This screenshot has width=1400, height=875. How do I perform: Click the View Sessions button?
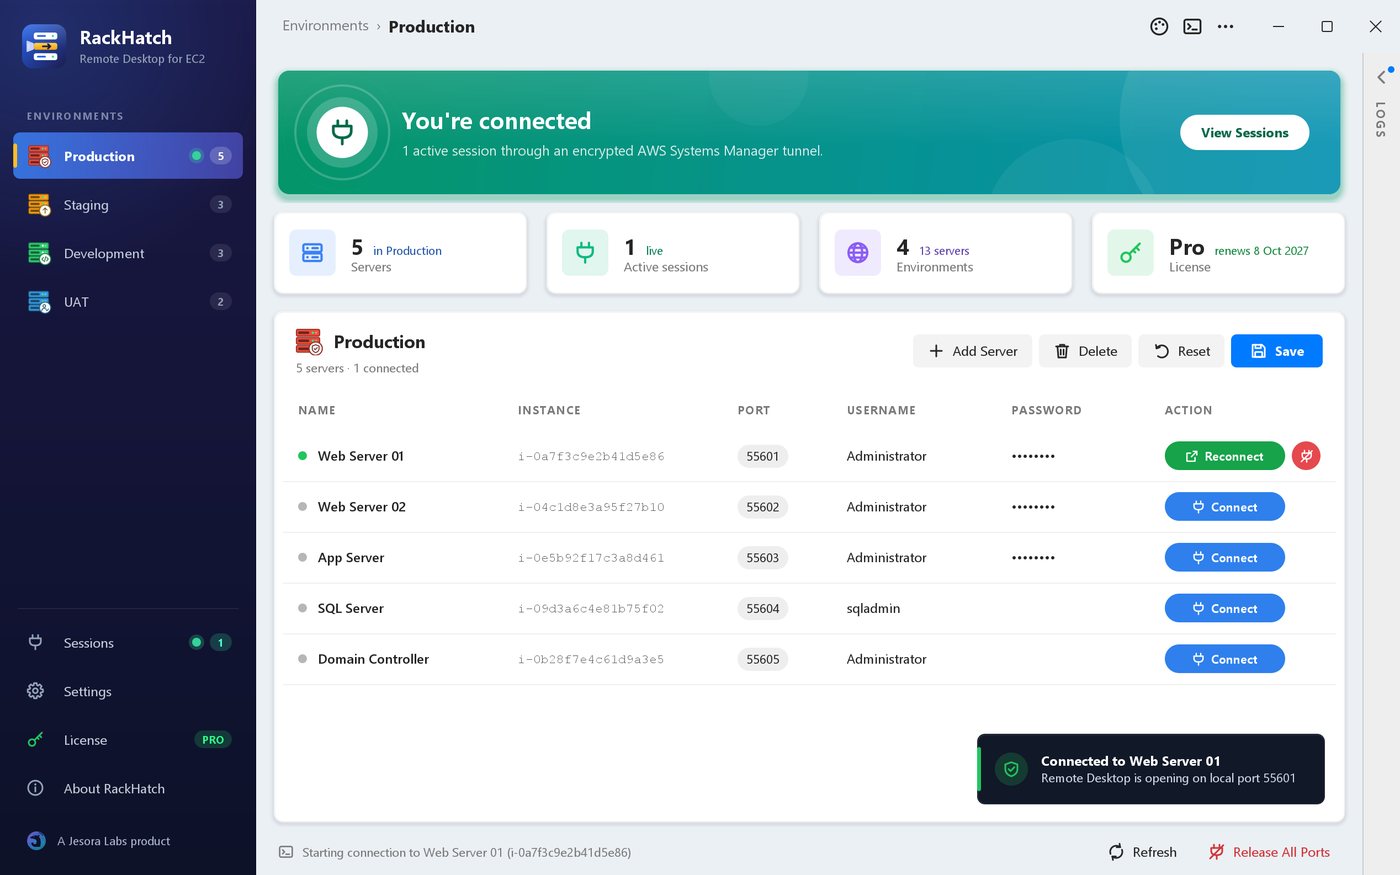coord(1244,133)
